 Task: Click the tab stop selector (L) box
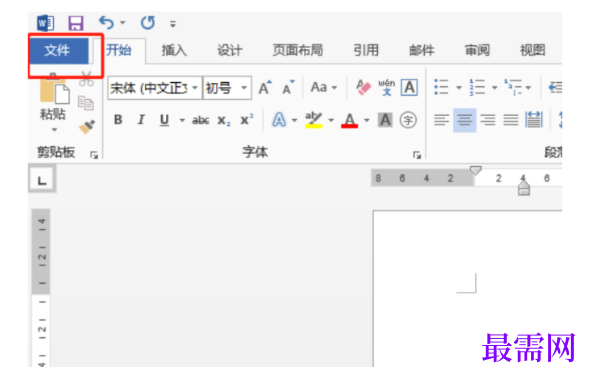coord(42,179)
